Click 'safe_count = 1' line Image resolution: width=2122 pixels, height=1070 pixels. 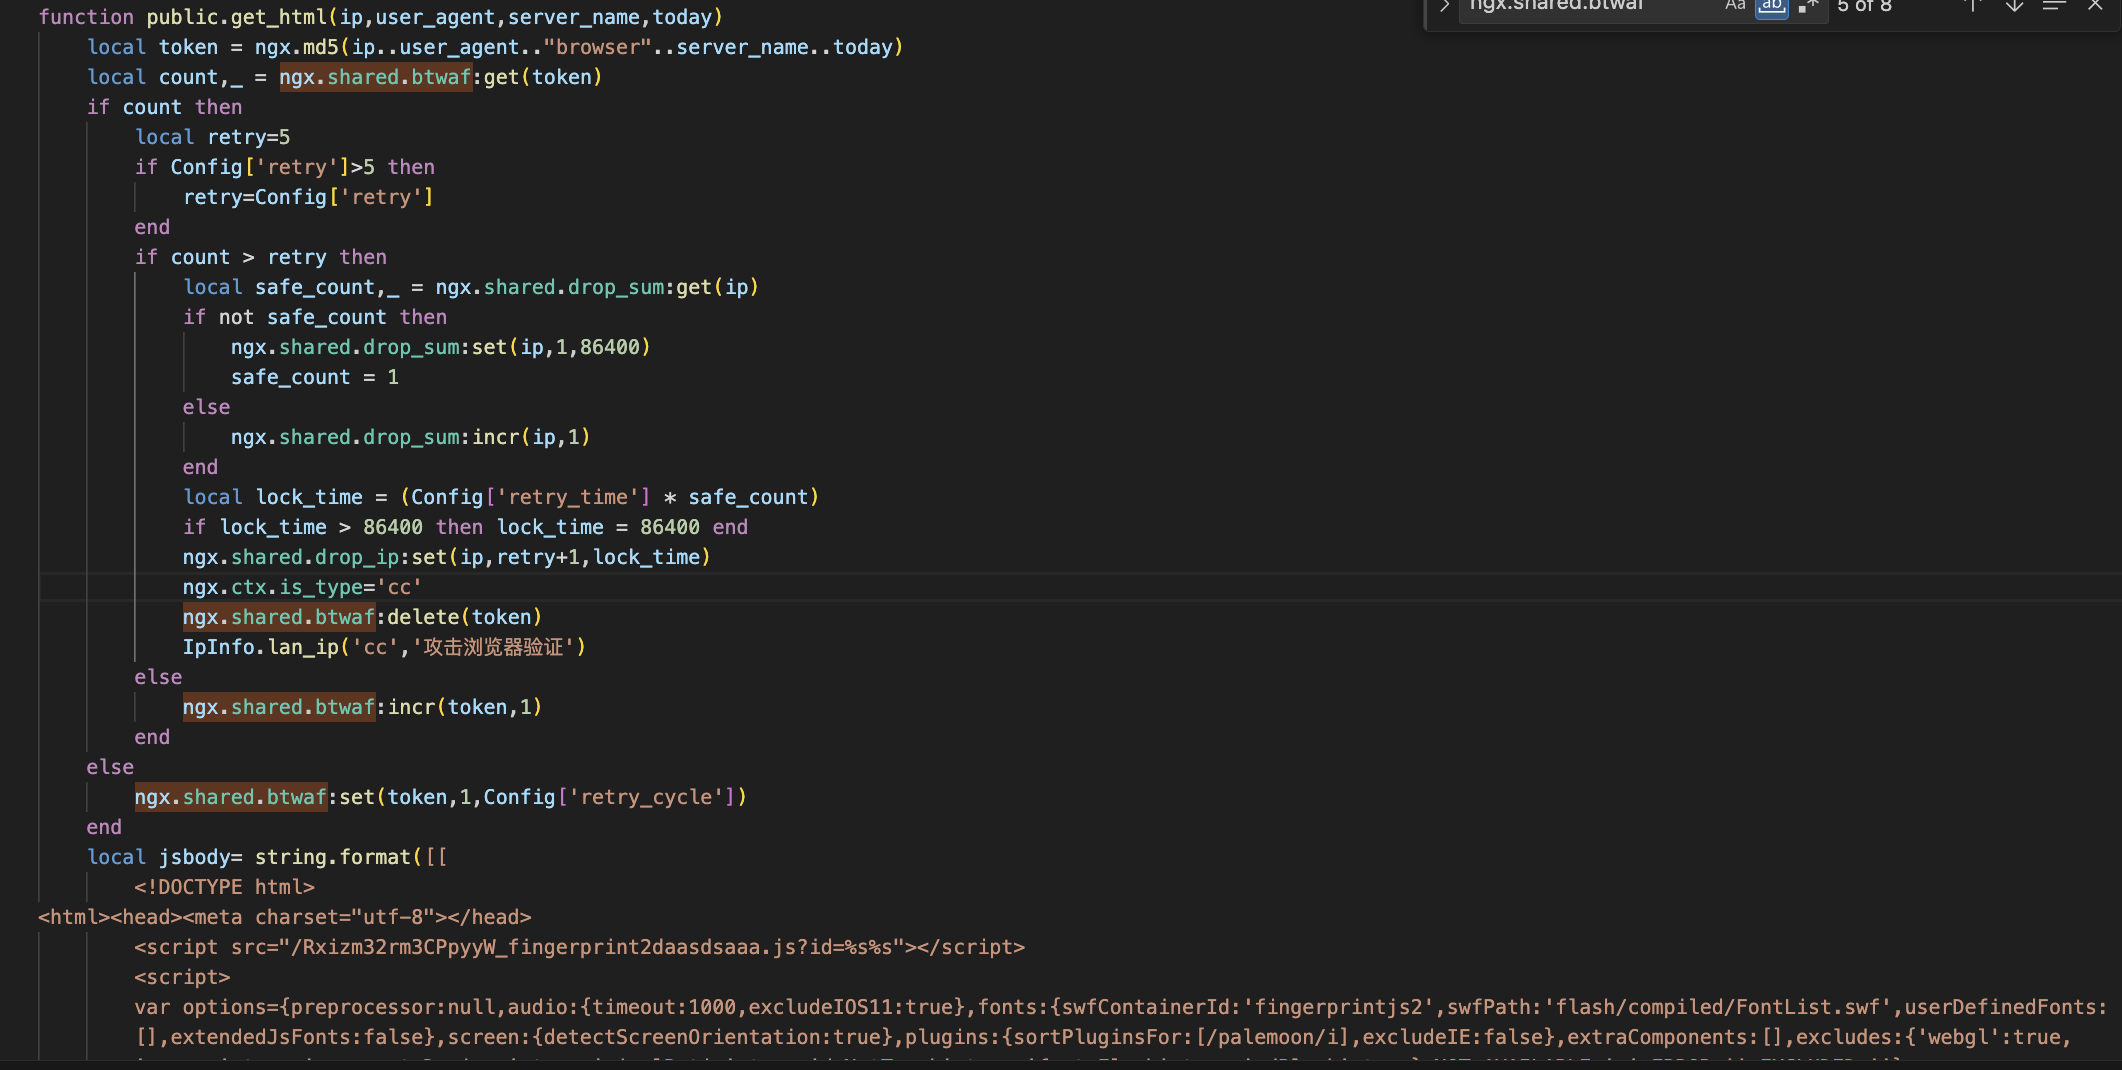pyautogui.click(x=315, y=377)
